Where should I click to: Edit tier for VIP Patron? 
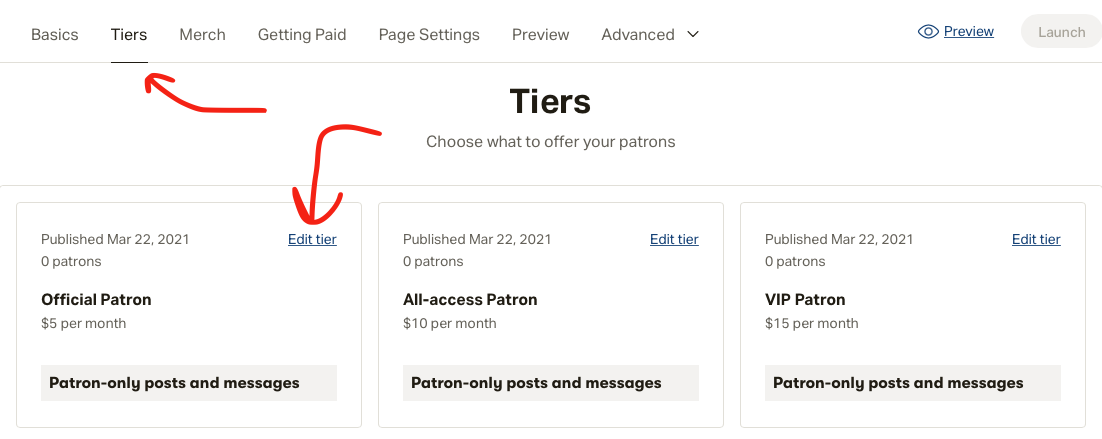(x=1036, y=239)
